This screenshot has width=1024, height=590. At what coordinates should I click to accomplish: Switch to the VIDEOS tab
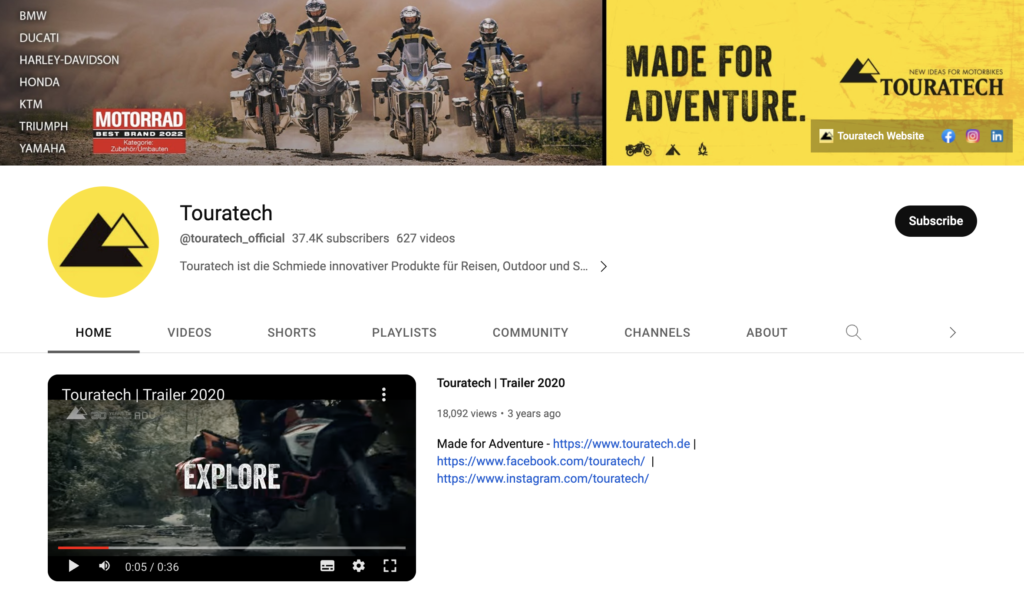[189, 332]
